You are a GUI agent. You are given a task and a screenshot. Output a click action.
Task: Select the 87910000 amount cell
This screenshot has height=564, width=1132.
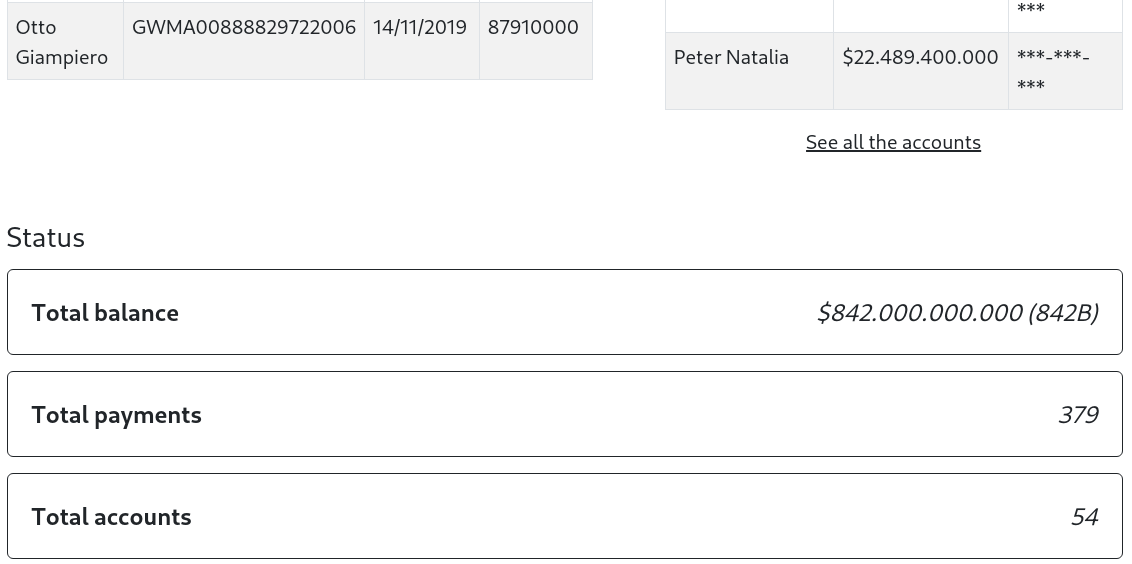pos(533,27)
